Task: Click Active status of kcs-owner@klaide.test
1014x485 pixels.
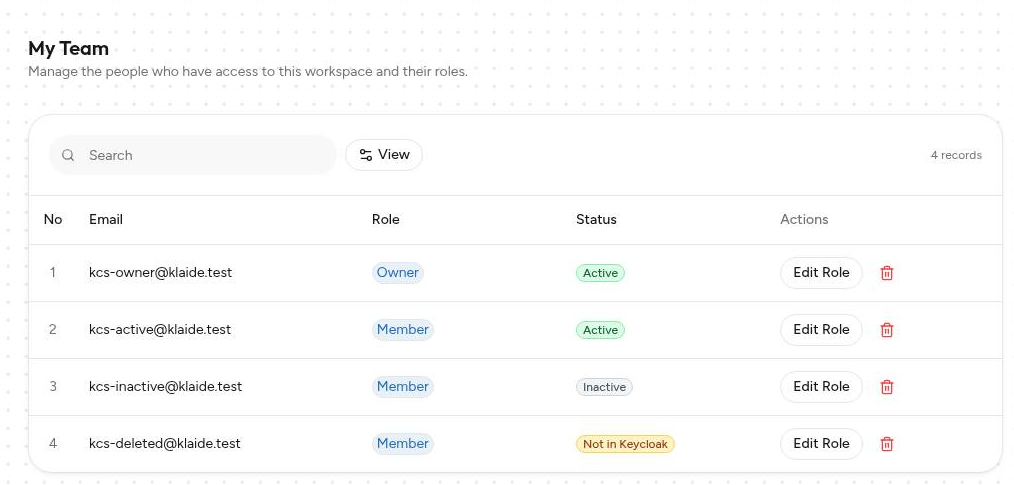Action: (x=600, y=273)
